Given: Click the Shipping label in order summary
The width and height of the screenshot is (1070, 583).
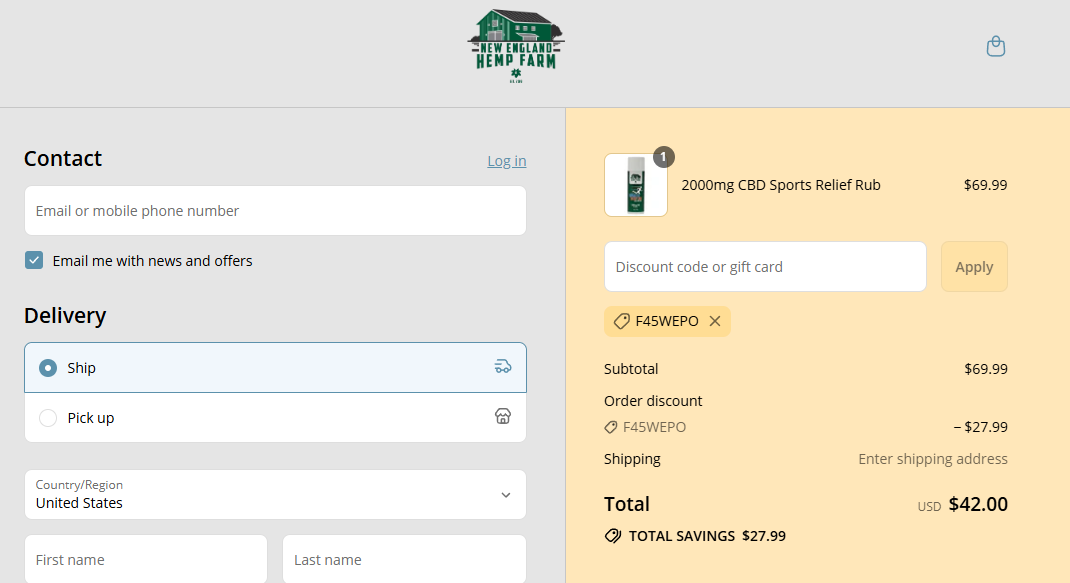Looking at the screenshot, I should 632,459.
